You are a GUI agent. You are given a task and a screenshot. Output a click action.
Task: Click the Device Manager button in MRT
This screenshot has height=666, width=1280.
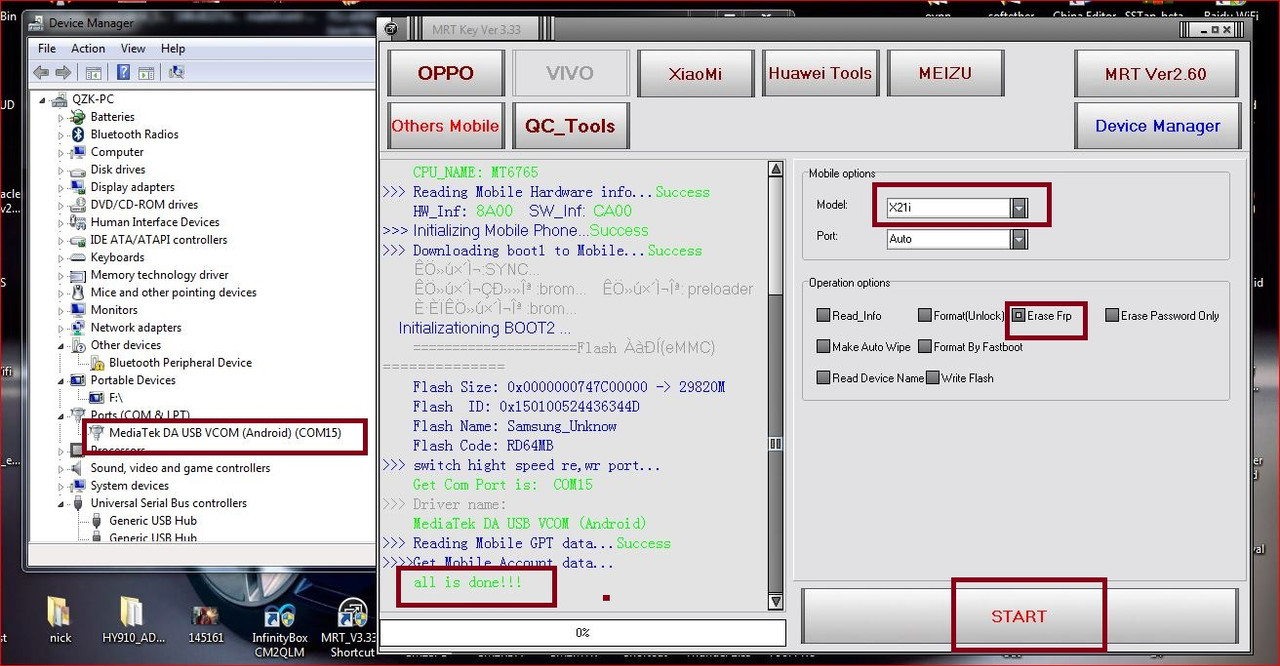(x=1157, y=126)
